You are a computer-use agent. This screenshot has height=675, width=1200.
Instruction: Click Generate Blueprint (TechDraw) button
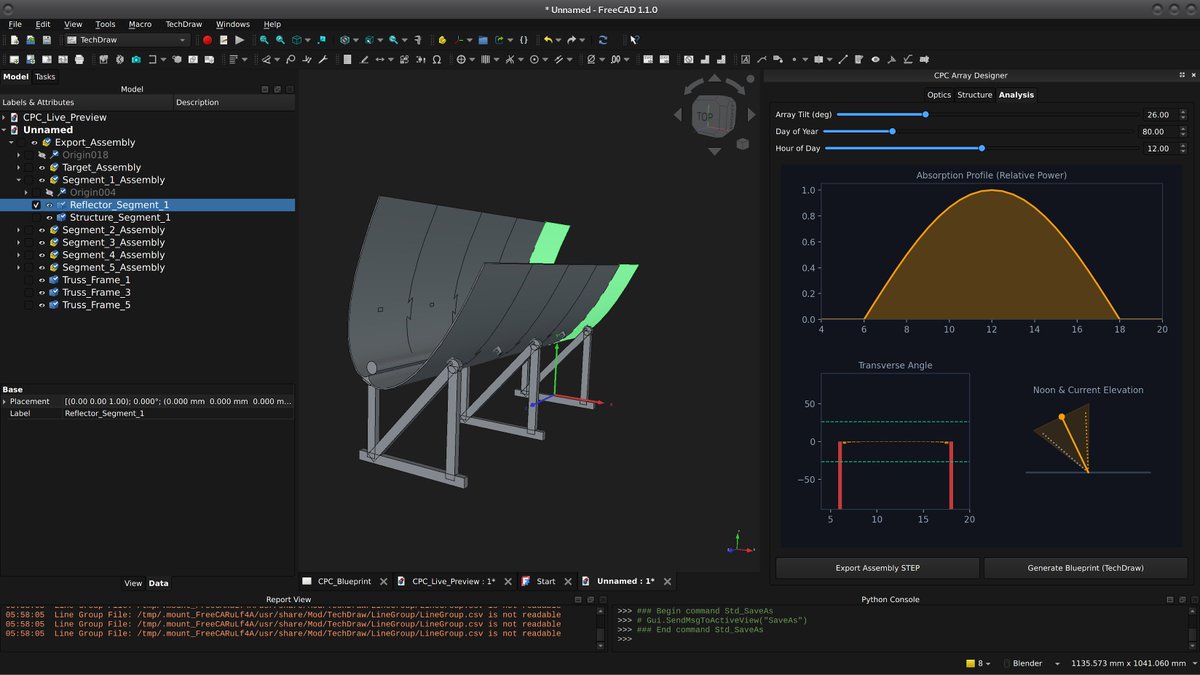[x=1085, y=568]
